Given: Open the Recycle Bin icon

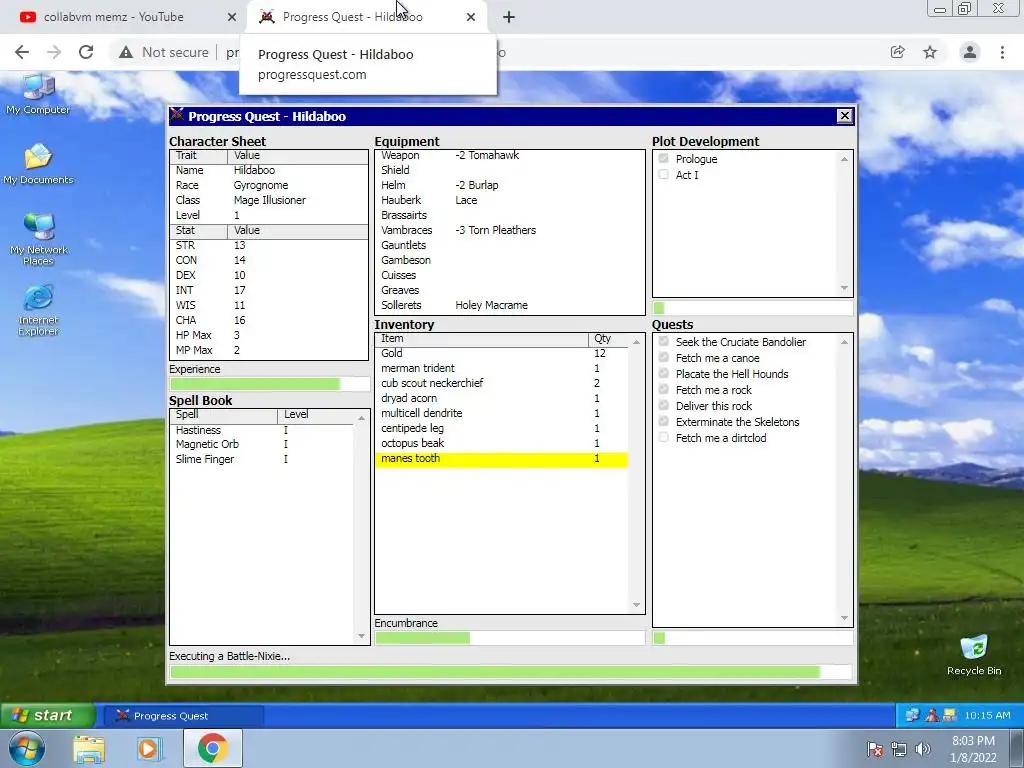Looking at the screenshot, I should tap(974, 655).
